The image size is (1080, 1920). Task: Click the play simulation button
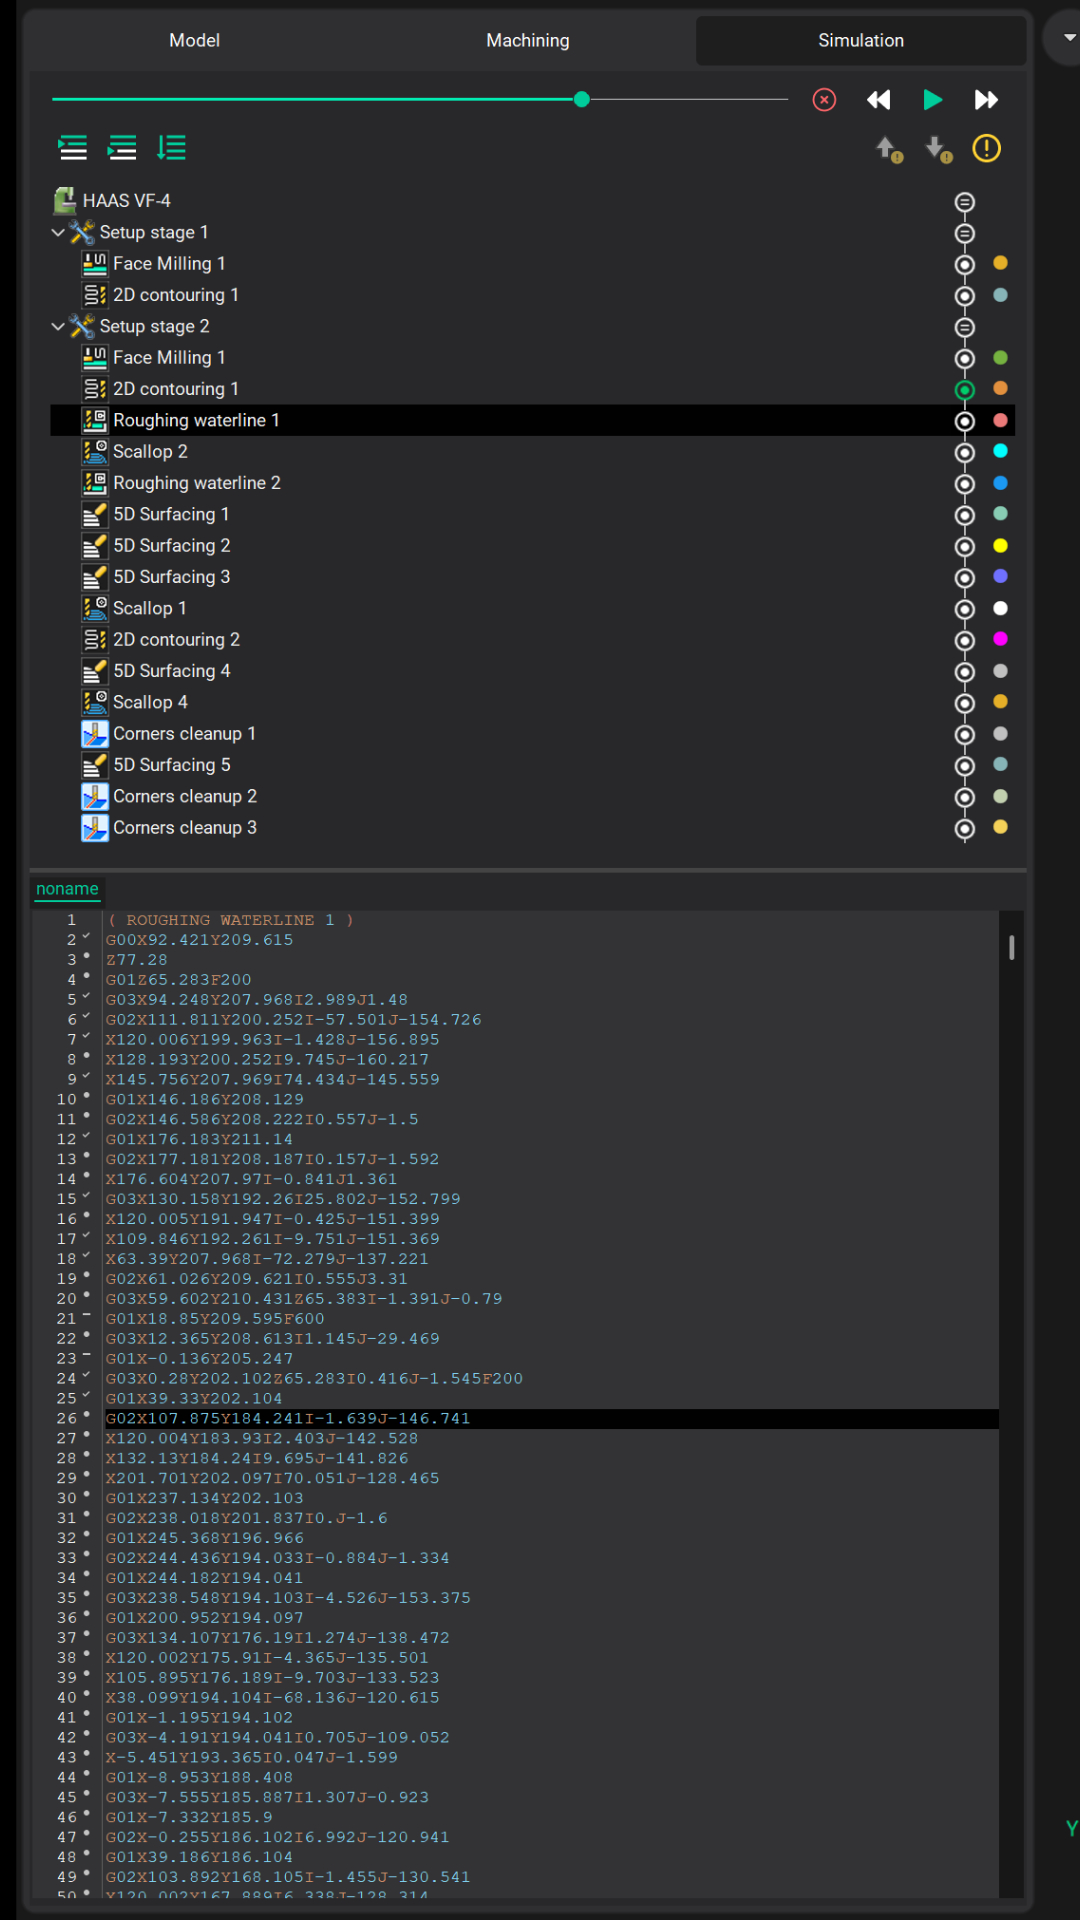pos(932,100)
